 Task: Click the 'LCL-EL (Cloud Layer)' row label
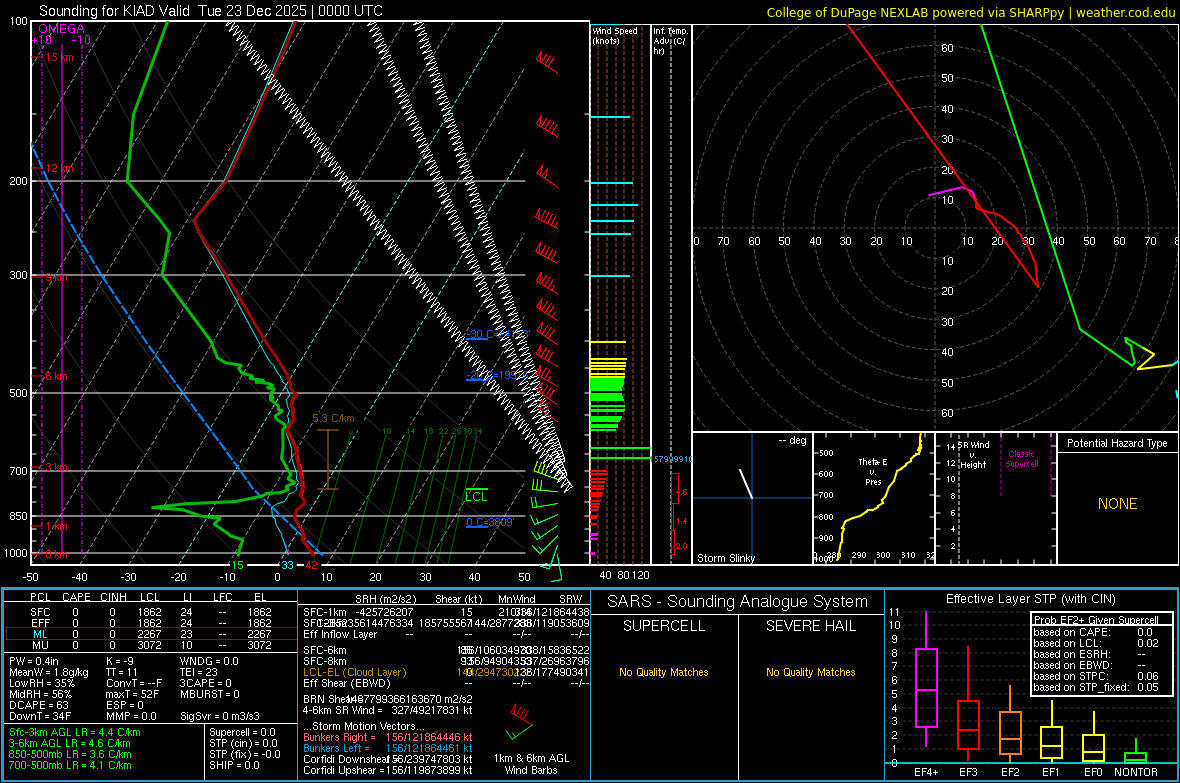point(354,672)
